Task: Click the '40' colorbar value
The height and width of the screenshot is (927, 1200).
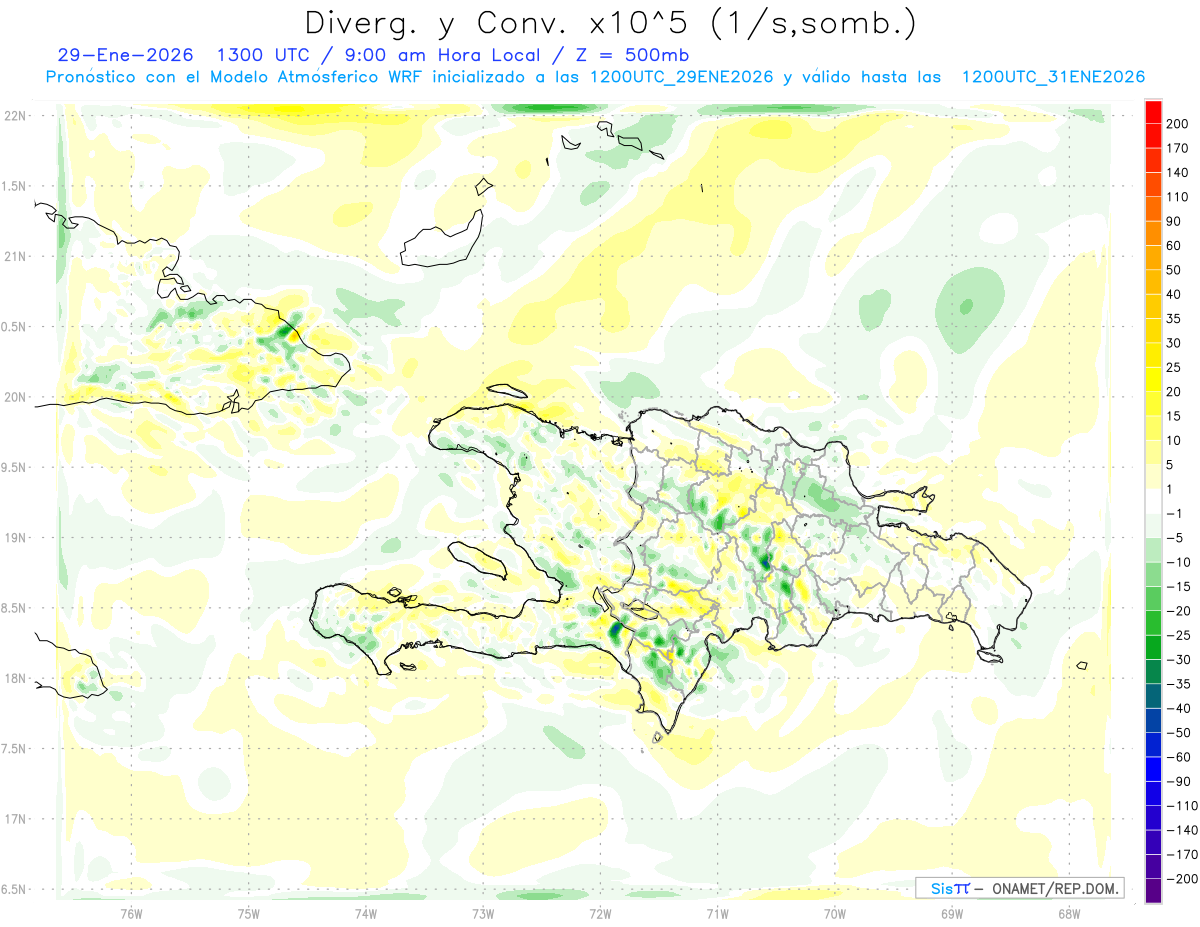Action: 1175,294
